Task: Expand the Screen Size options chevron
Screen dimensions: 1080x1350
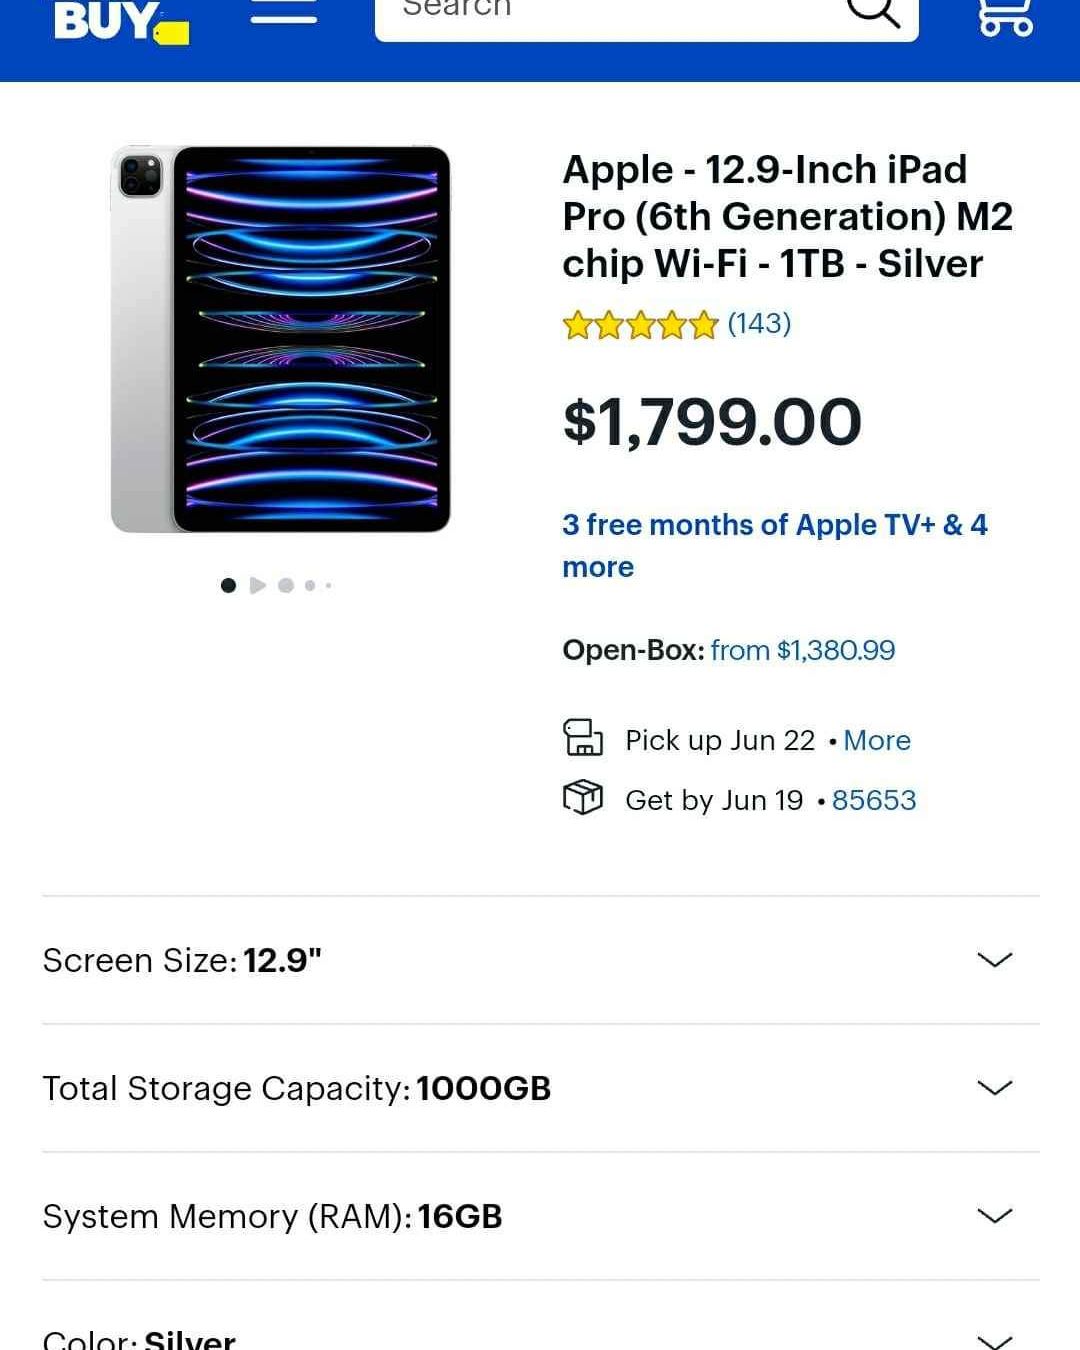Action: point(994,960)
